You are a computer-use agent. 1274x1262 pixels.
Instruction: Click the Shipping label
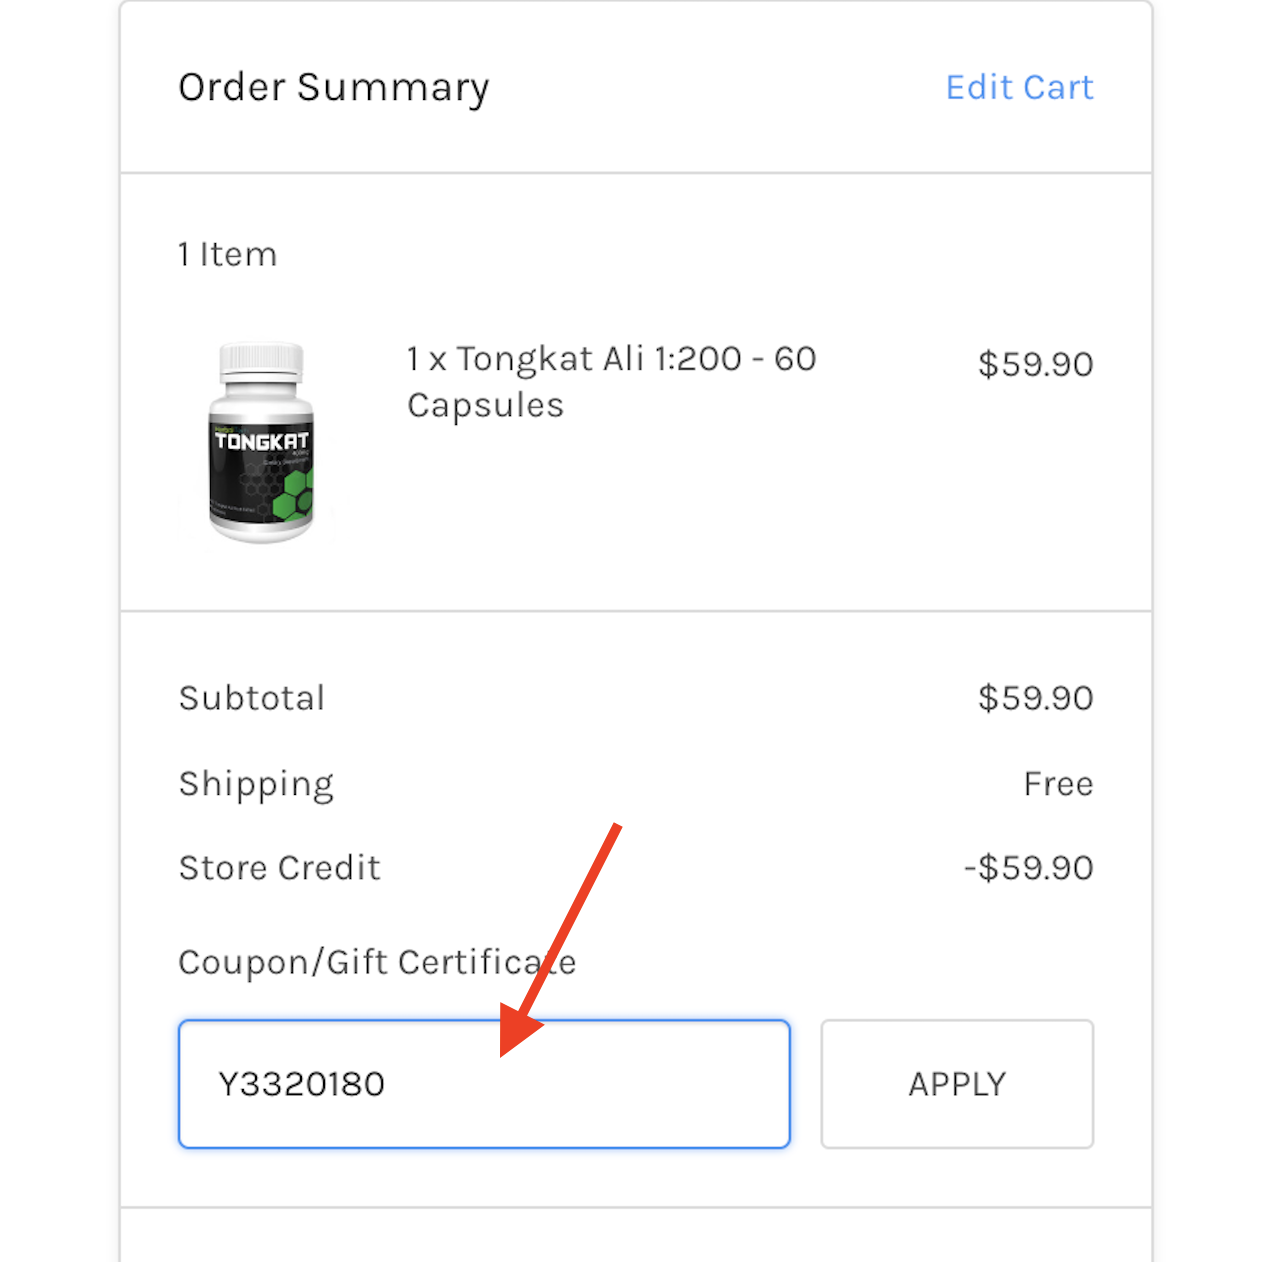[x=256, y=784]
